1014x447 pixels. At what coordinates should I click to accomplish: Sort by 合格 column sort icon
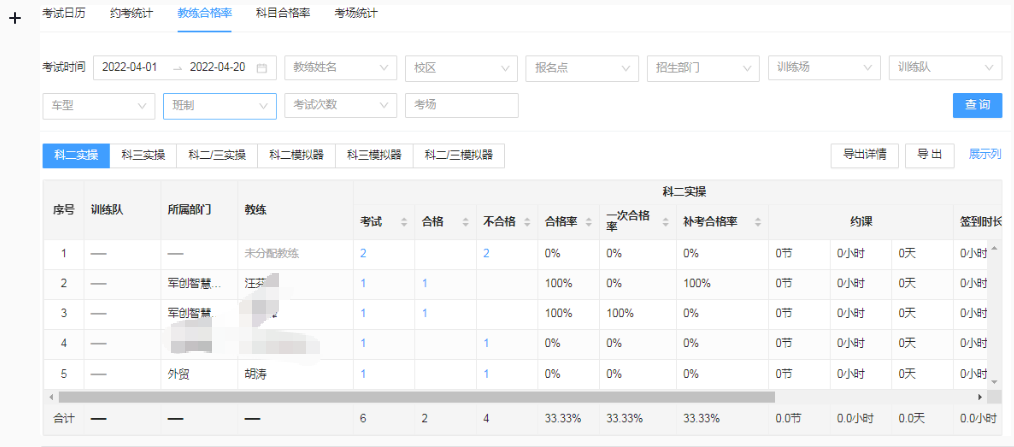tap(461, 222)
